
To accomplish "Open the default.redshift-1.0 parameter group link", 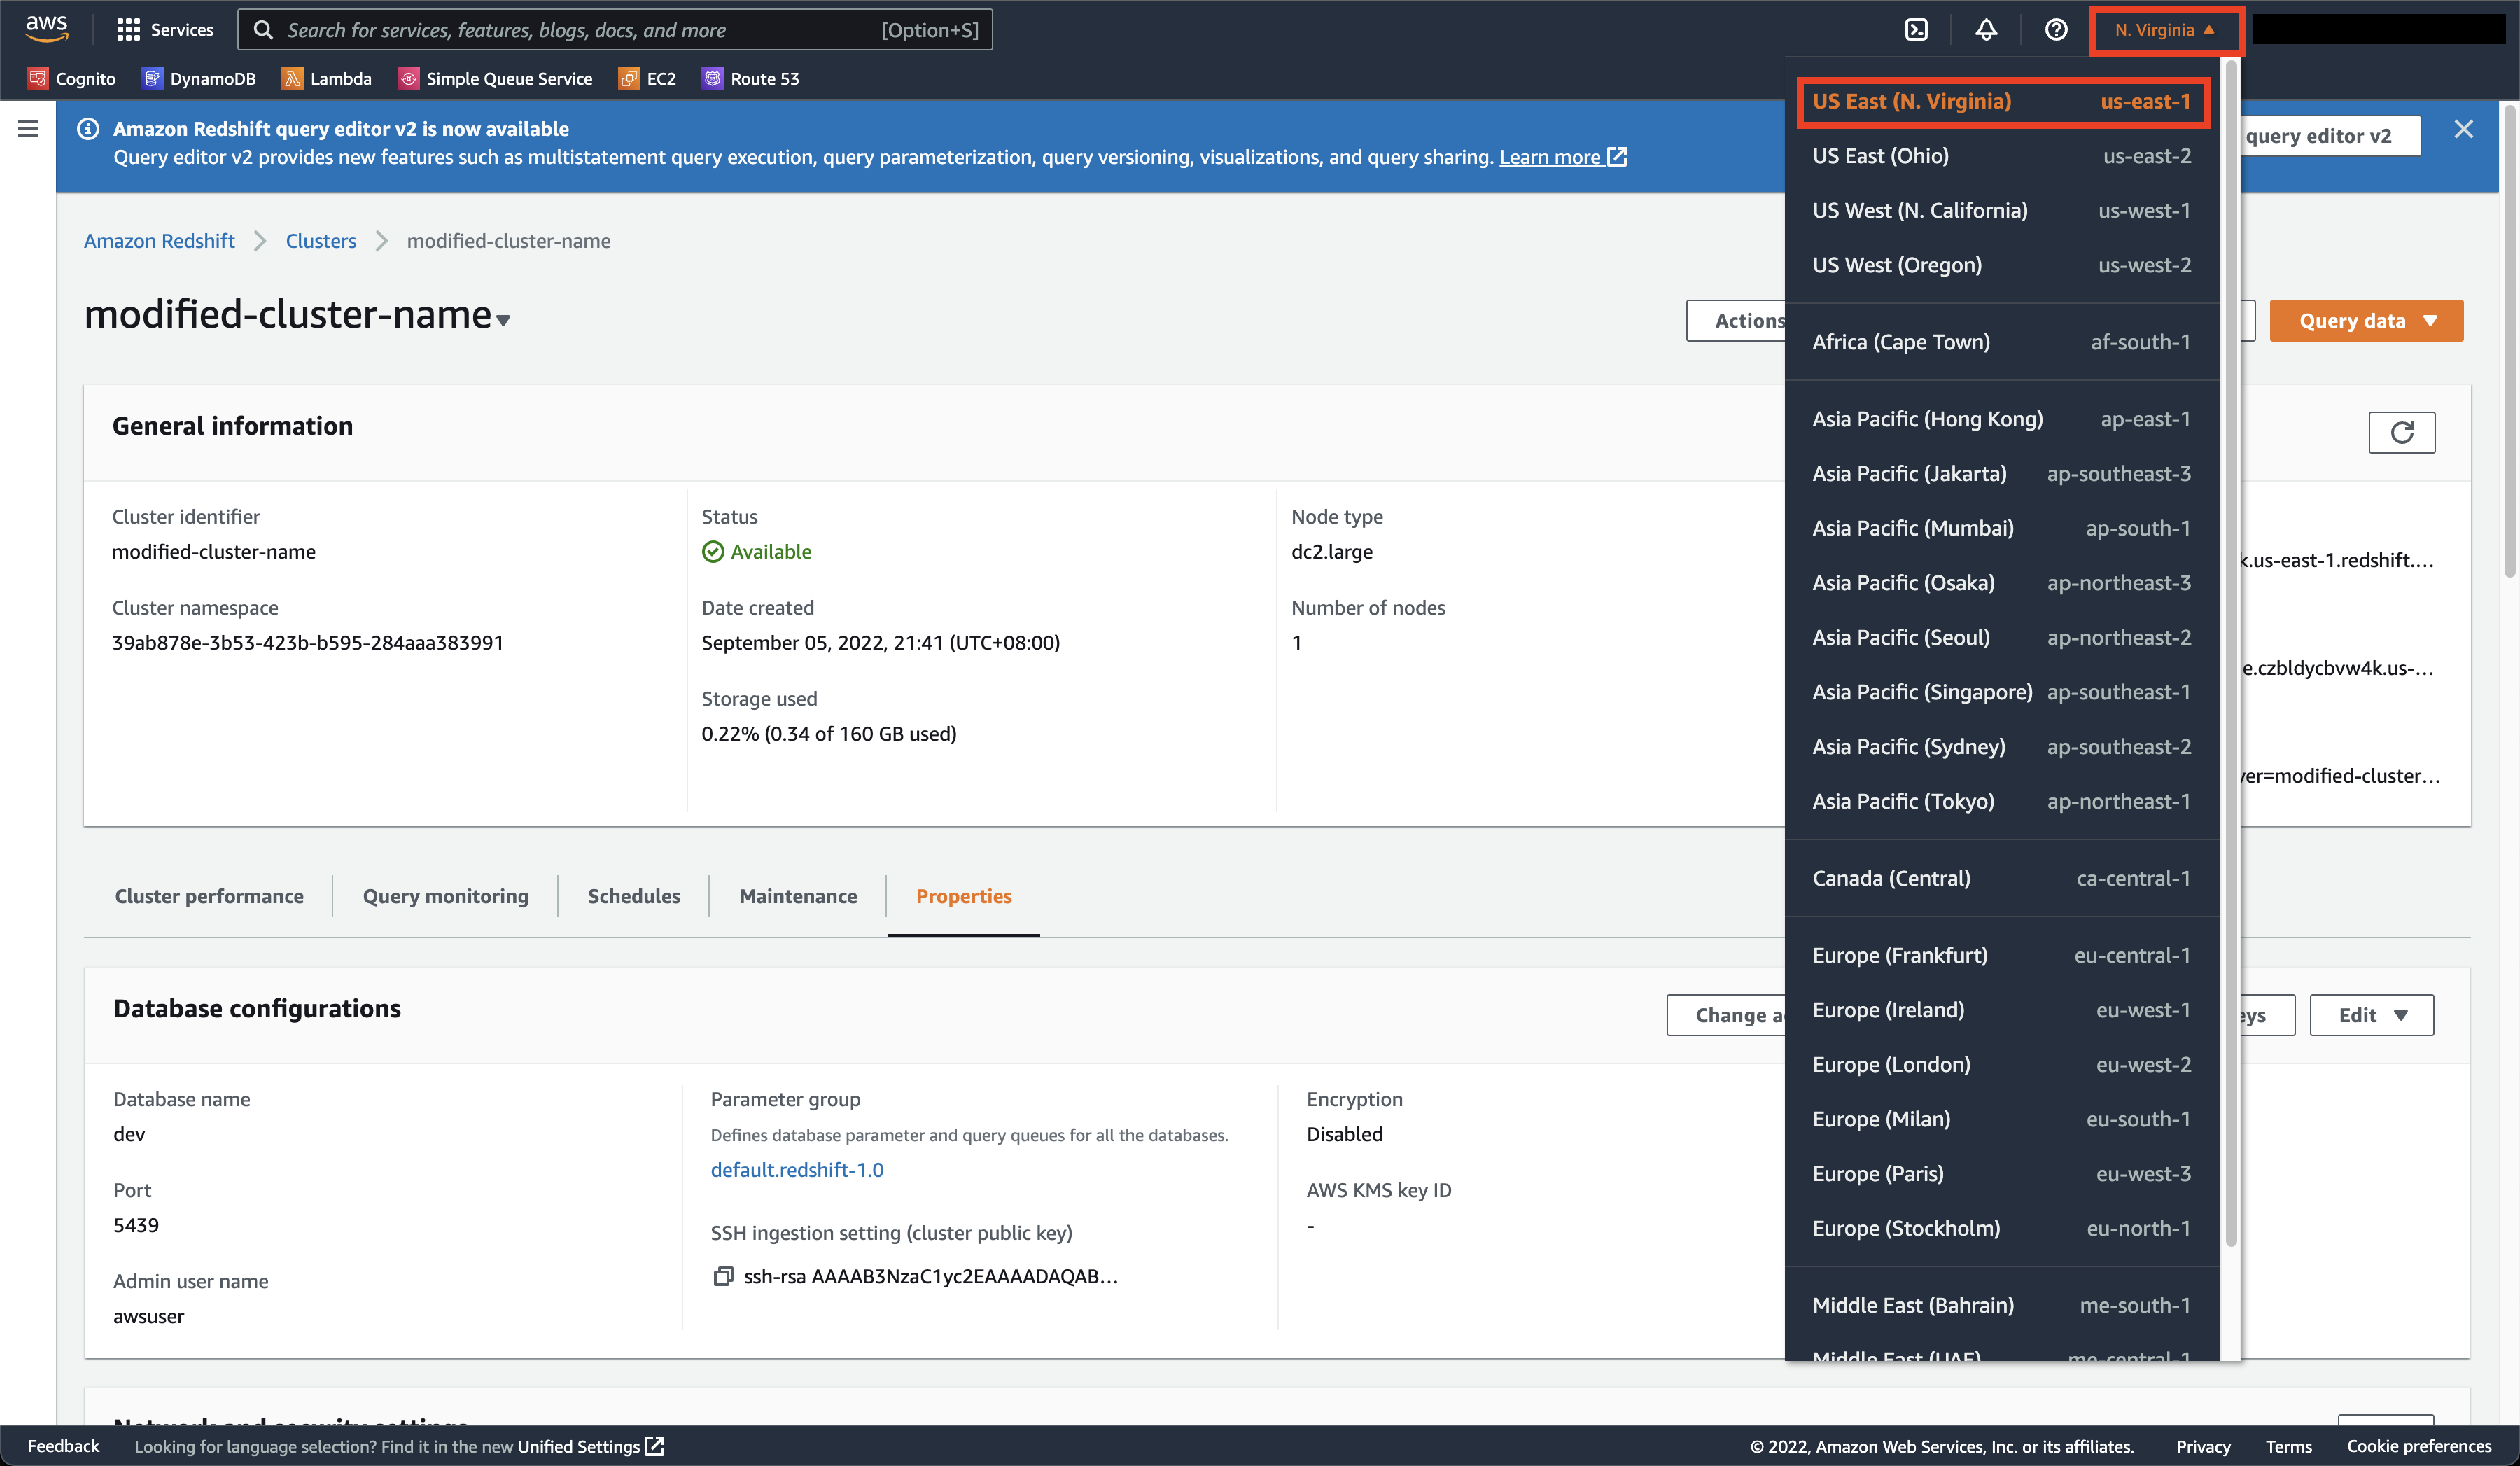I will (796, 1170).
